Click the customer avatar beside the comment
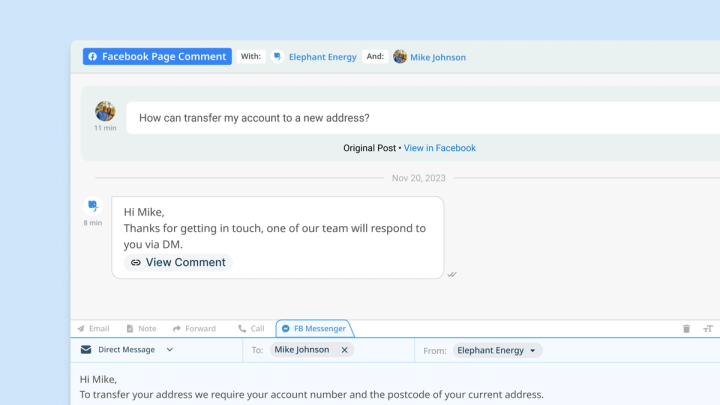 pos(105,111)
